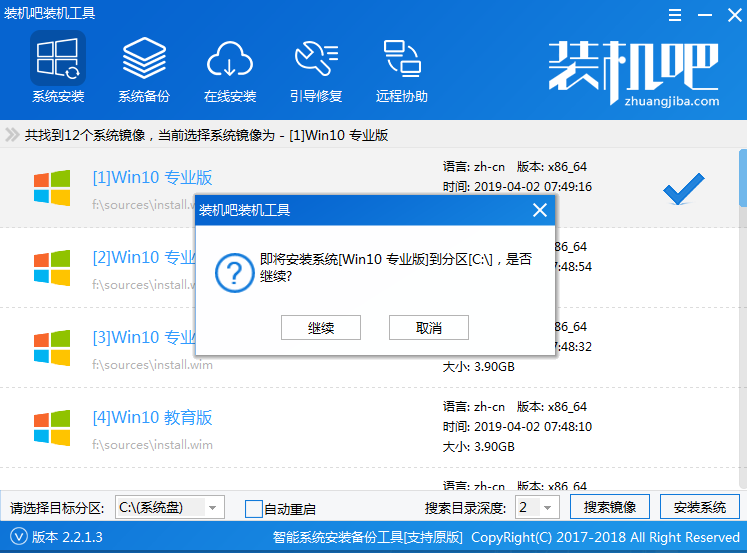Click the Windows logo of [1]Win10 专业版
The image size is (747, 553).
click(x=52, y=187)
